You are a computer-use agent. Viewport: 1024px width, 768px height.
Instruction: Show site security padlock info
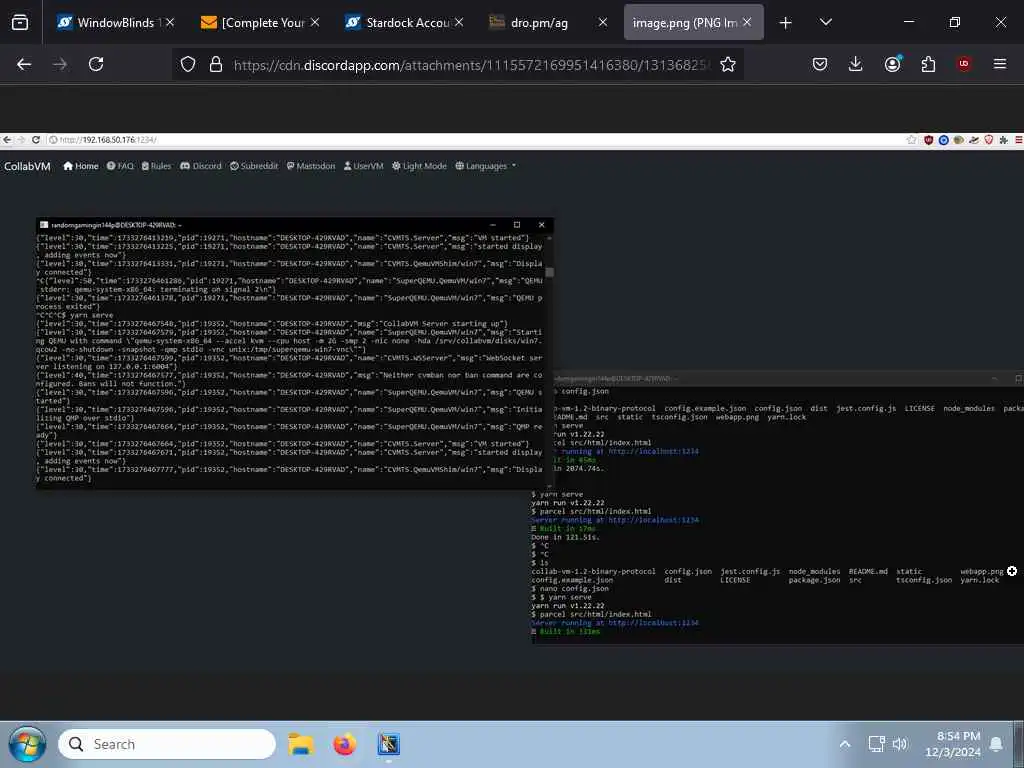[x=216, y=64]
